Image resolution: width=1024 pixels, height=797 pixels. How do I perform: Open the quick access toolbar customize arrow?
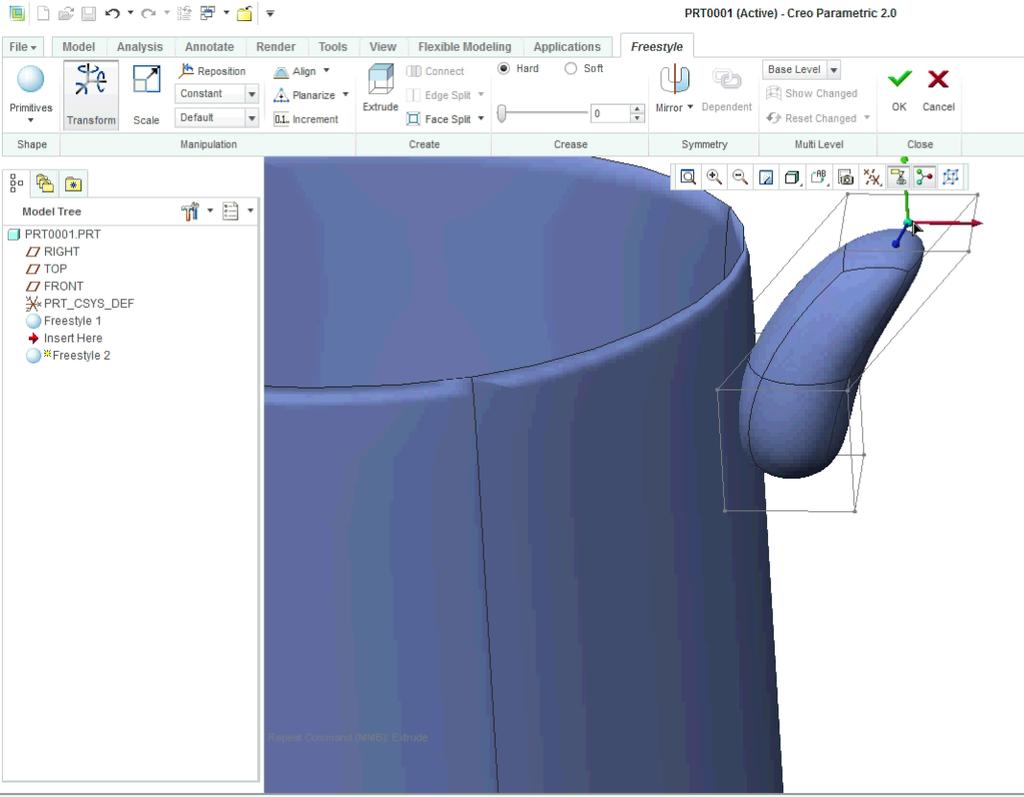(270, 13)
